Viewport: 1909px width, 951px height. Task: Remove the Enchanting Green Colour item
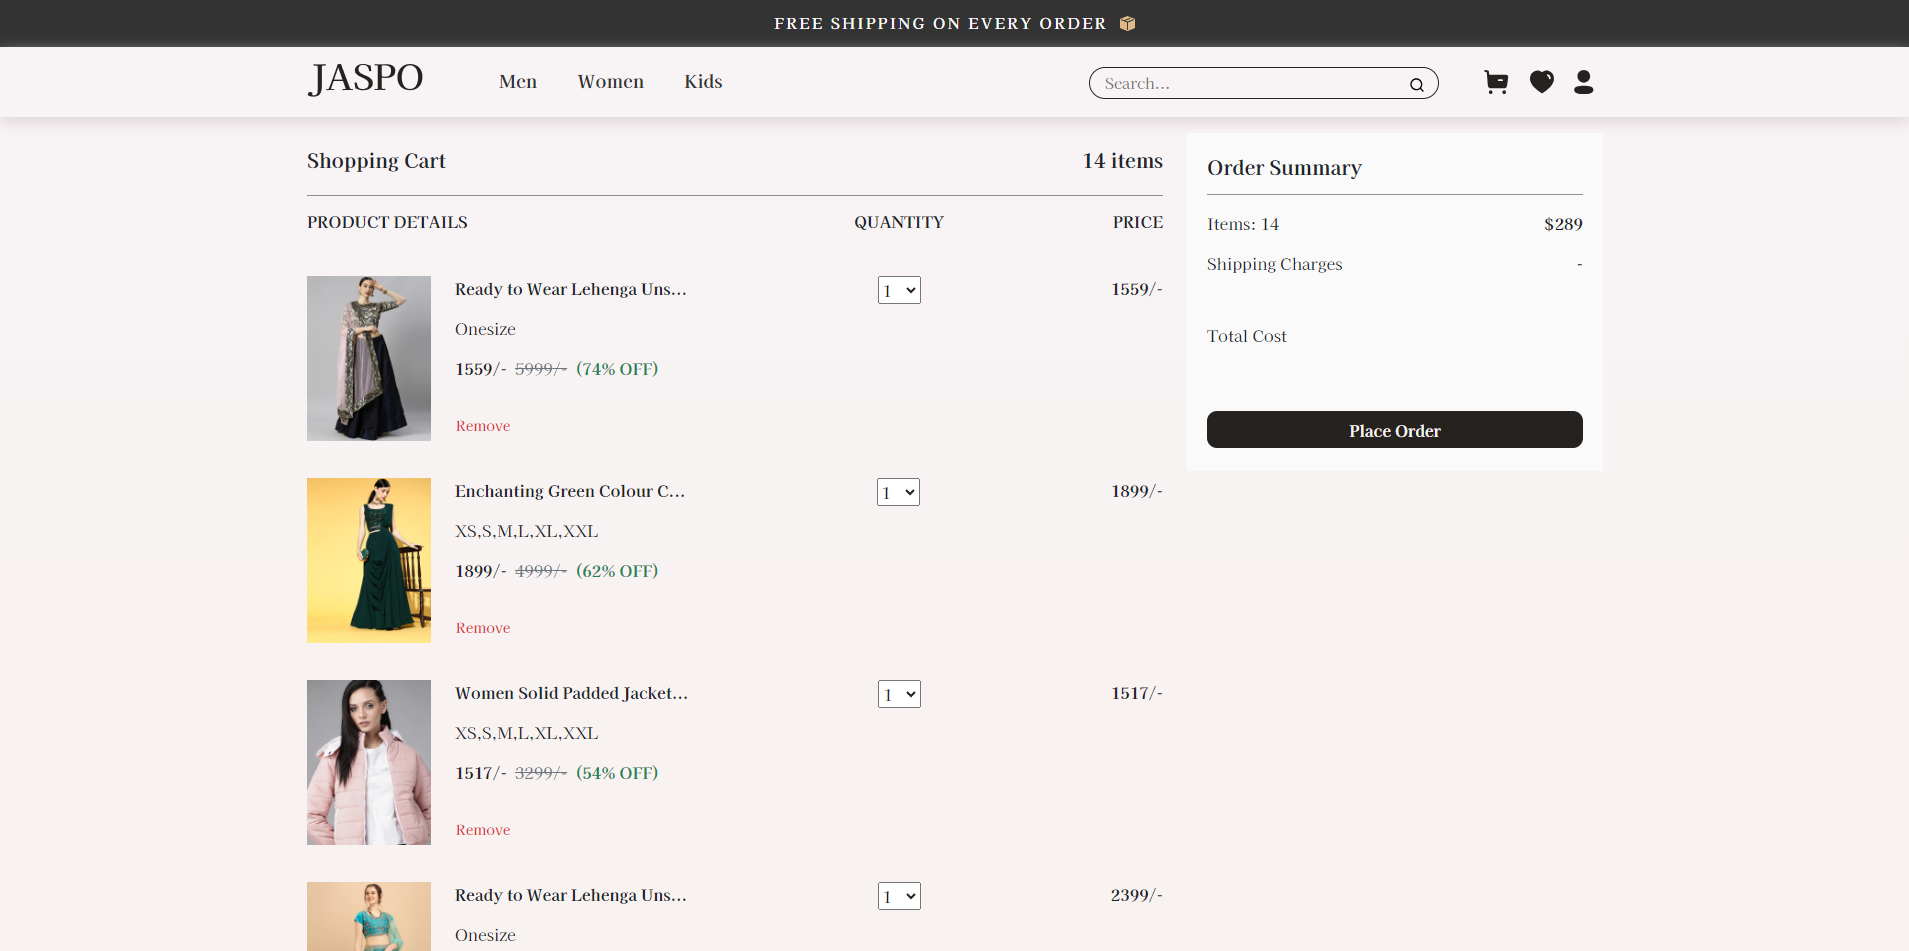(x=483, y=628)
